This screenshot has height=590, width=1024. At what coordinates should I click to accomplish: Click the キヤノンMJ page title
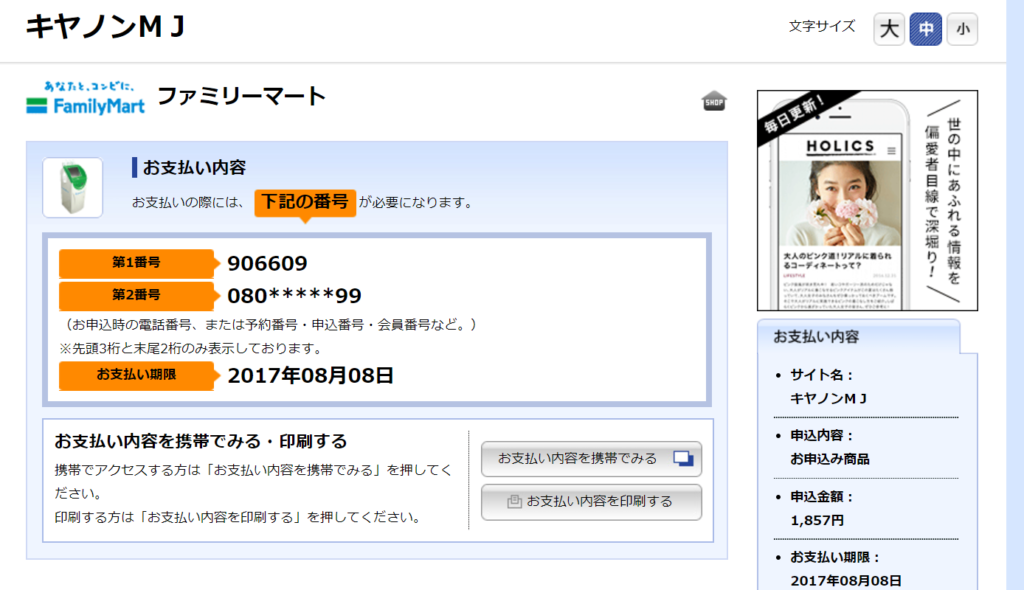click(x=106, y=27)
